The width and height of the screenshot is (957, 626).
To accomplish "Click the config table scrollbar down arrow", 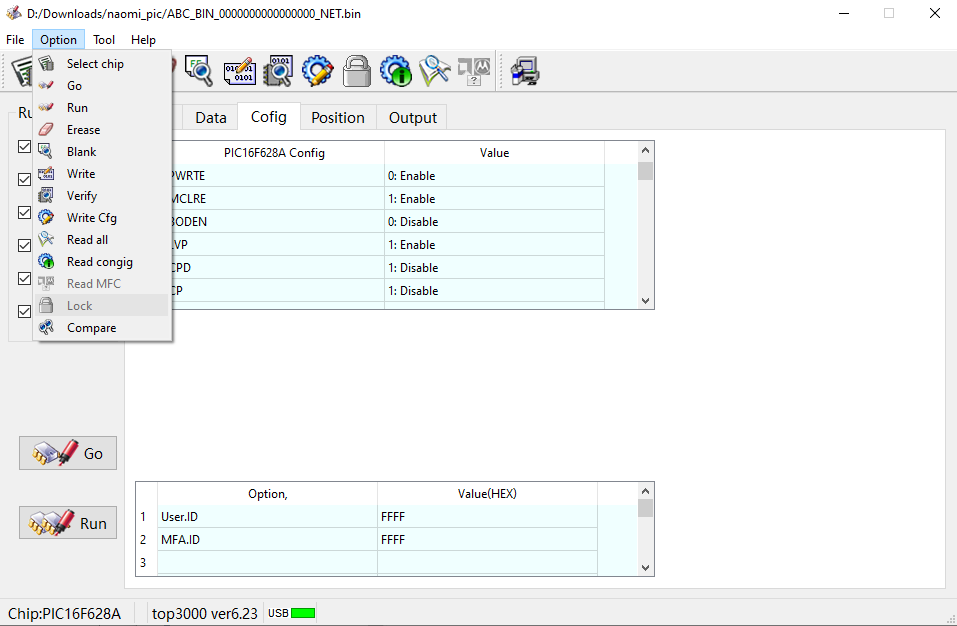I will tap(645, 301).
